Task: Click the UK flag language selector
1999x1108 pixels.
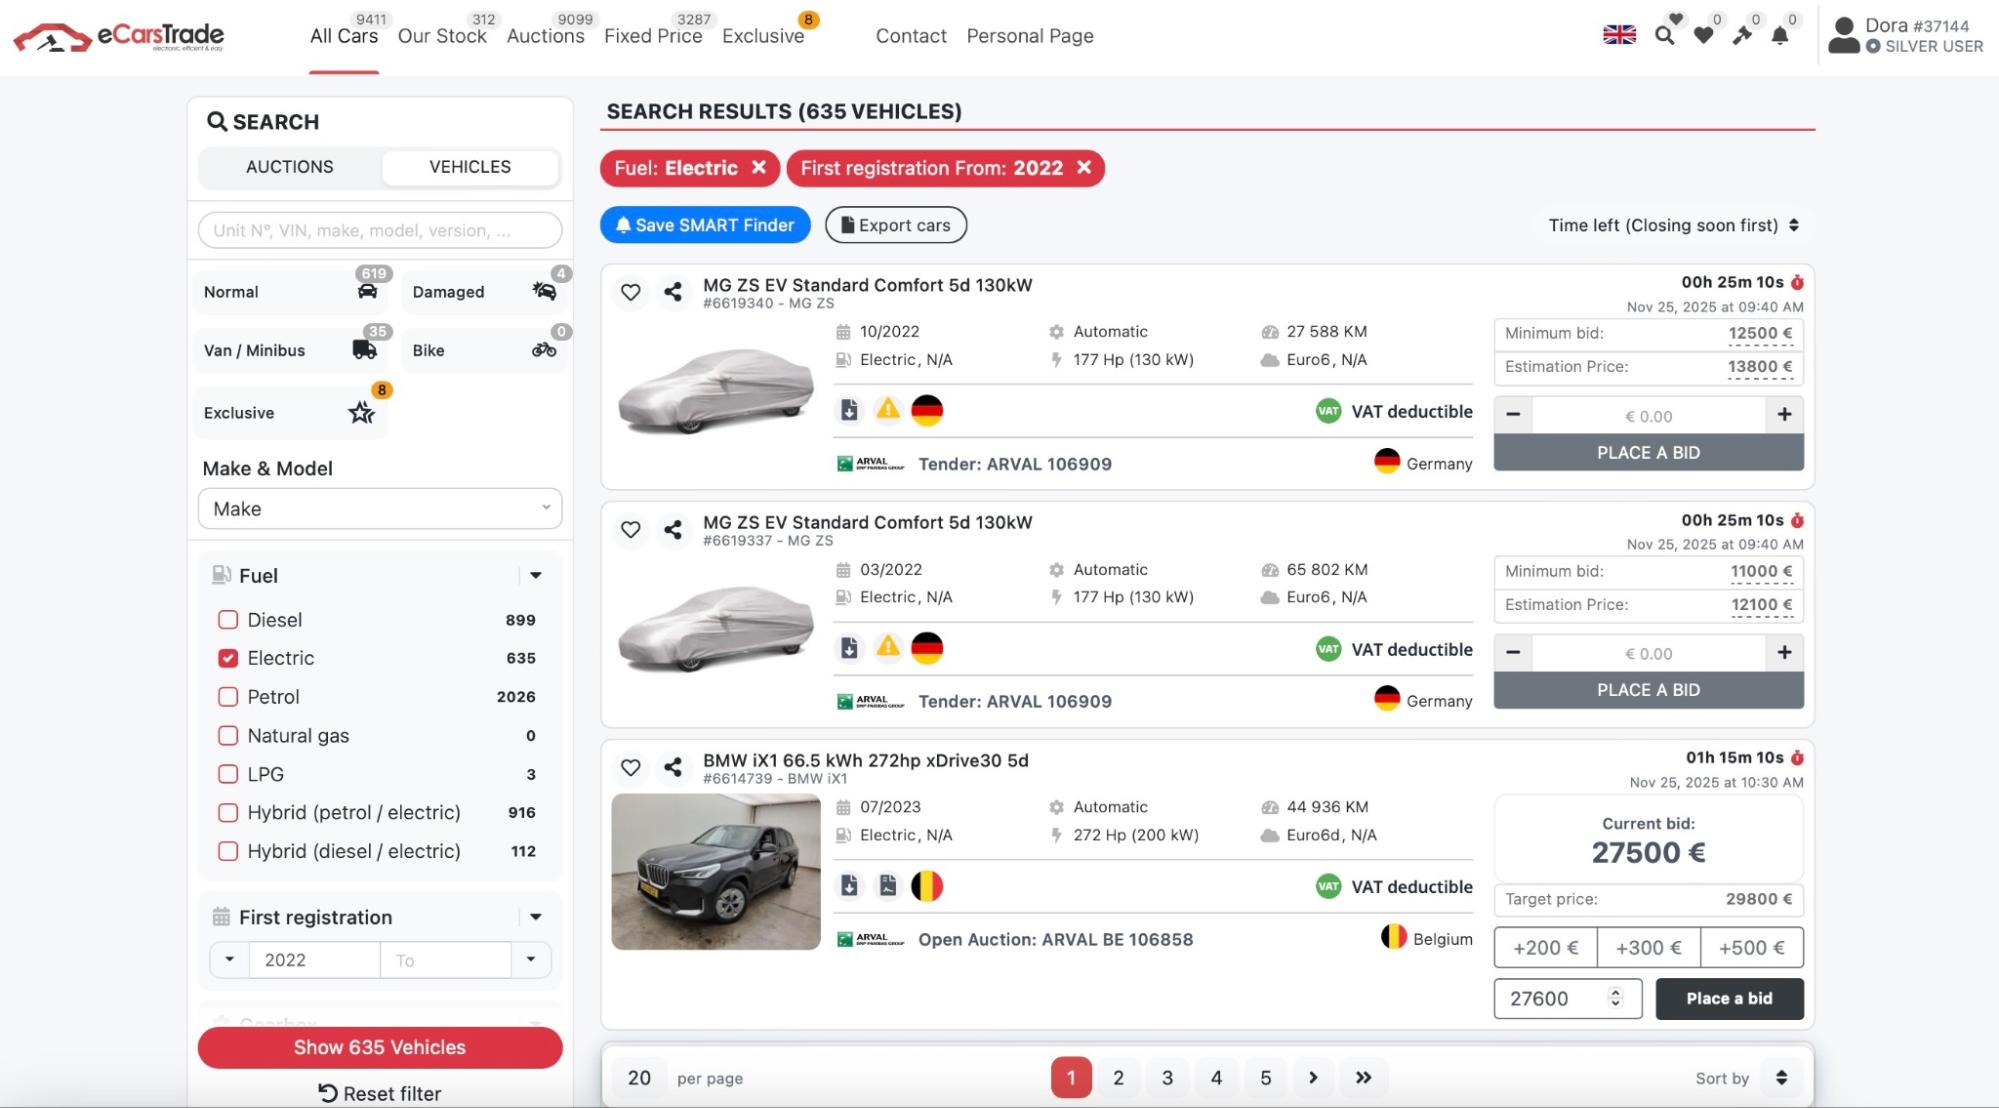Action: pos(1619,35)
